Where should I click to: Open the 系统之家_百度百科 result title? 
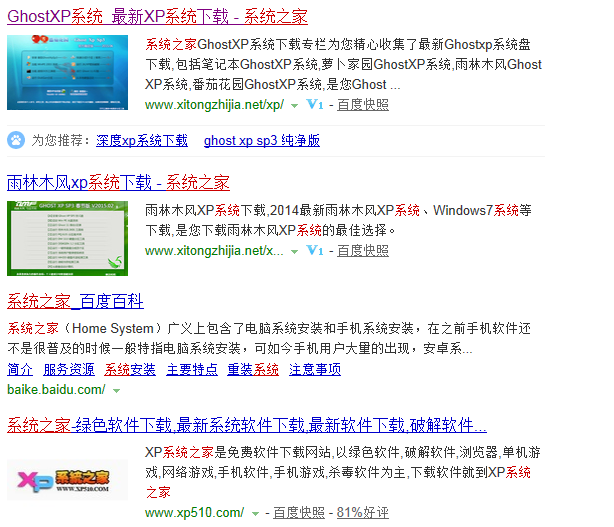tap(75, 301)
